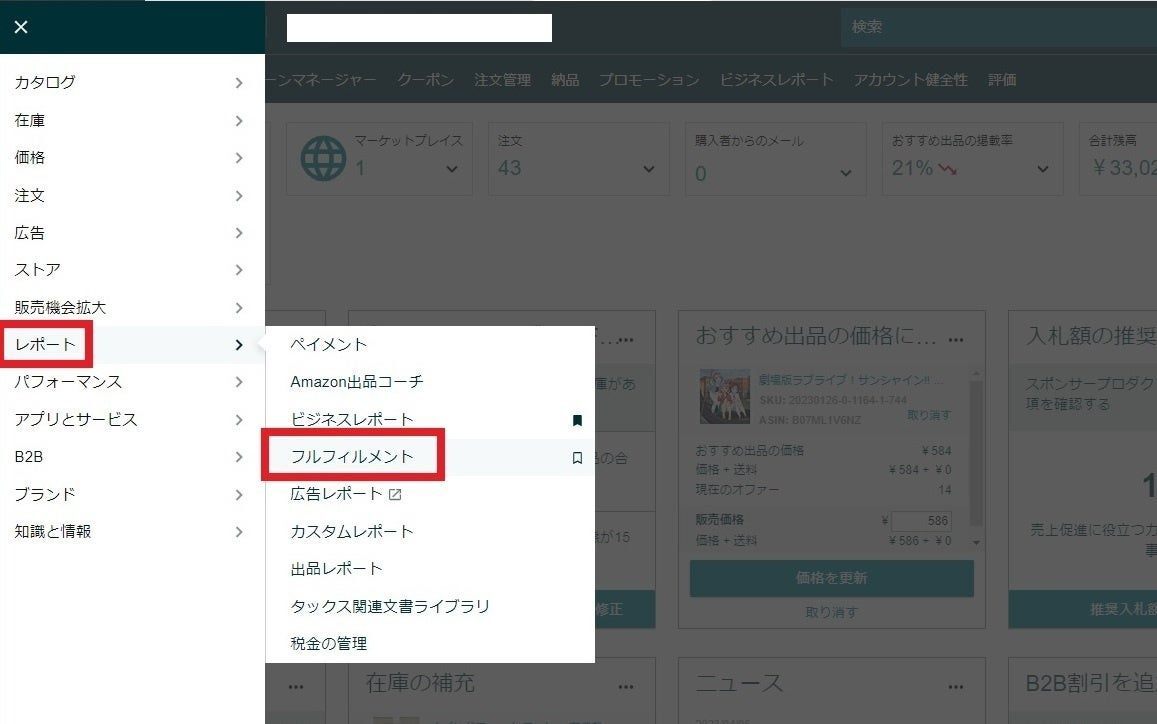Open 評価 in the top navigation
This screenshot has width=1157, height=724.
[x=1002, y=80]
